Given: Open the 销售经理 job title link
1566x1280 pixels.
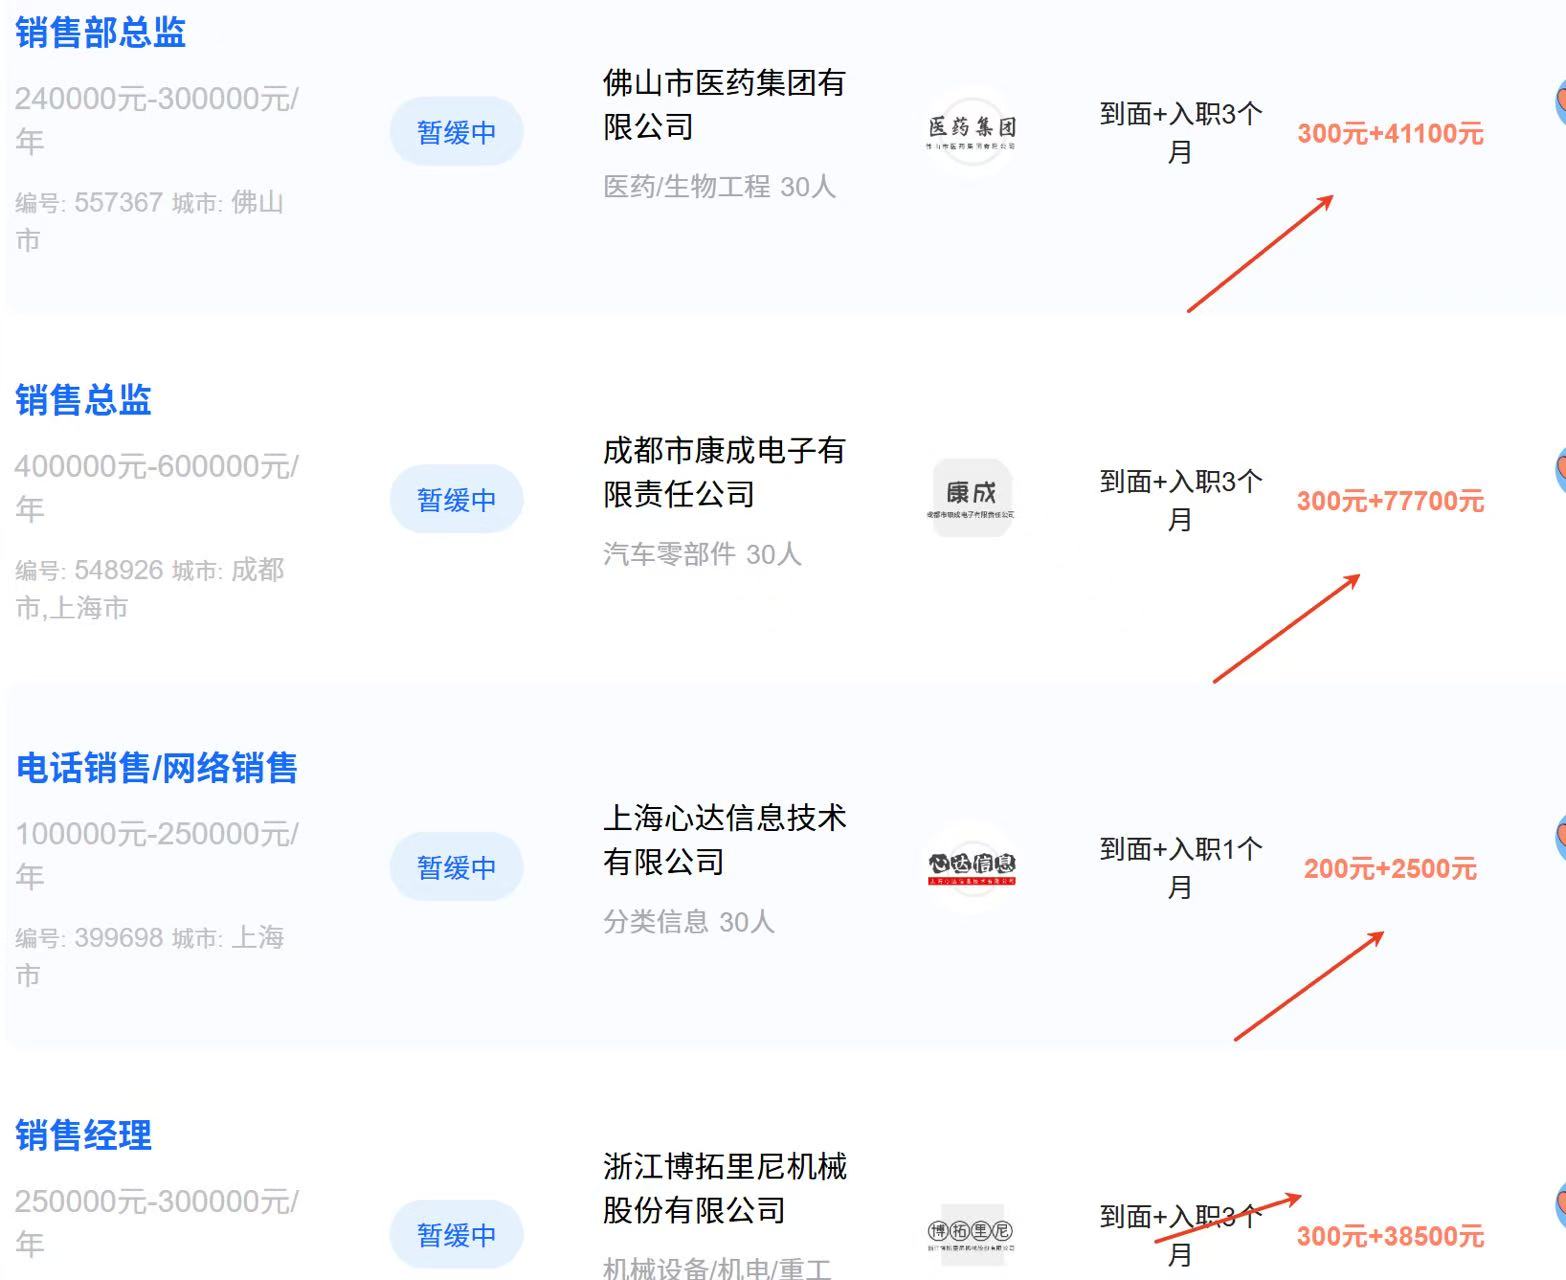Looking at the screenshot, I should (83, 1135).
